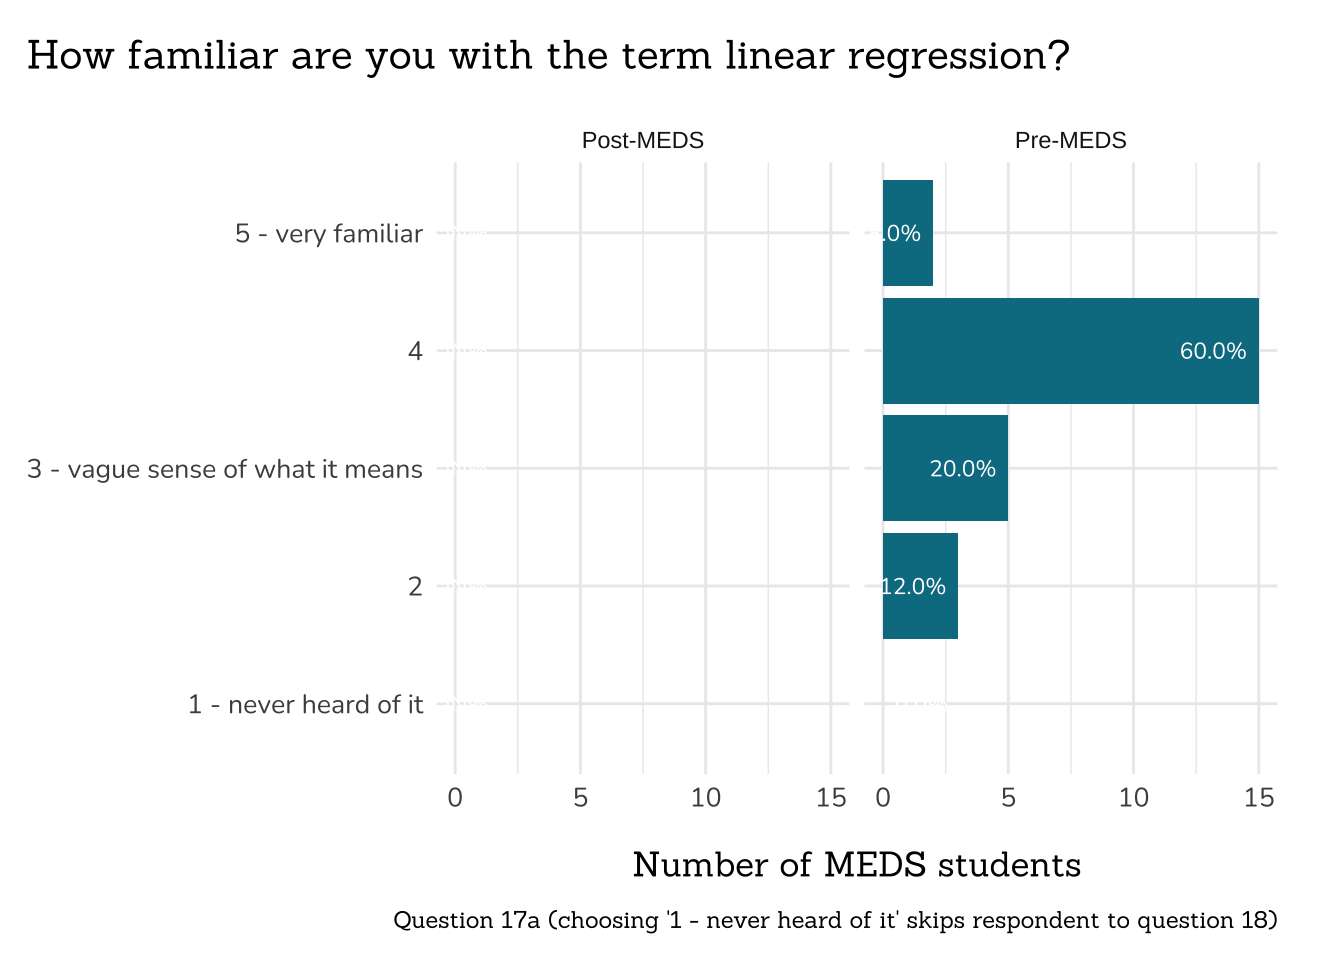Select the Post-MEDS facet label
The height and width of the screenshot is (960, 1344).
(643, 141)
